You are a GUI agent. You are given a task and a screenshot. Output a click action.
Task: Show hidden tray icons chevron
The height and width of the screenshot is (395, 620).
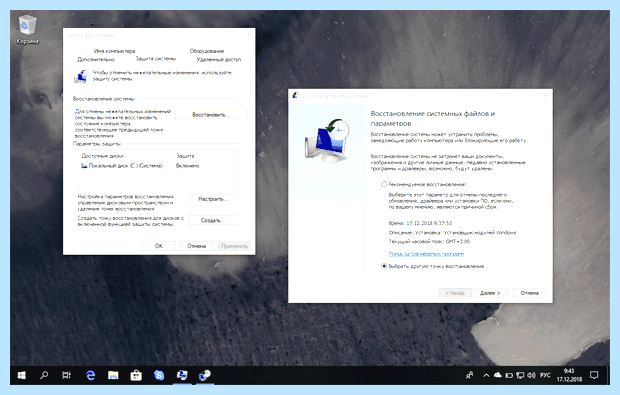486,375
